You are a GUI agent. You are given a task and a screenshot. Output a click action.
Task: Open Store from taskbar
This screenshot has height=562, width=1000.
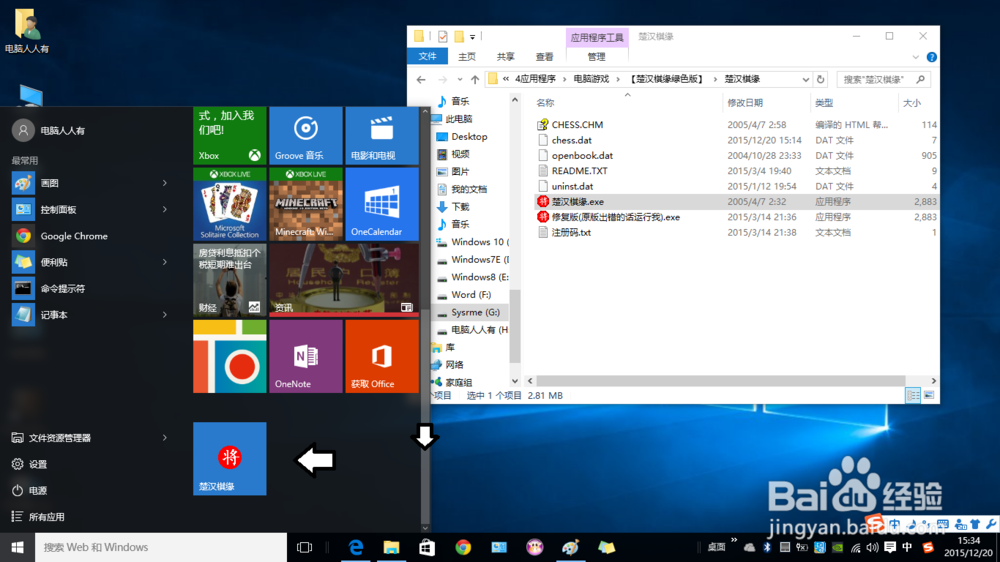coord(427,547)
